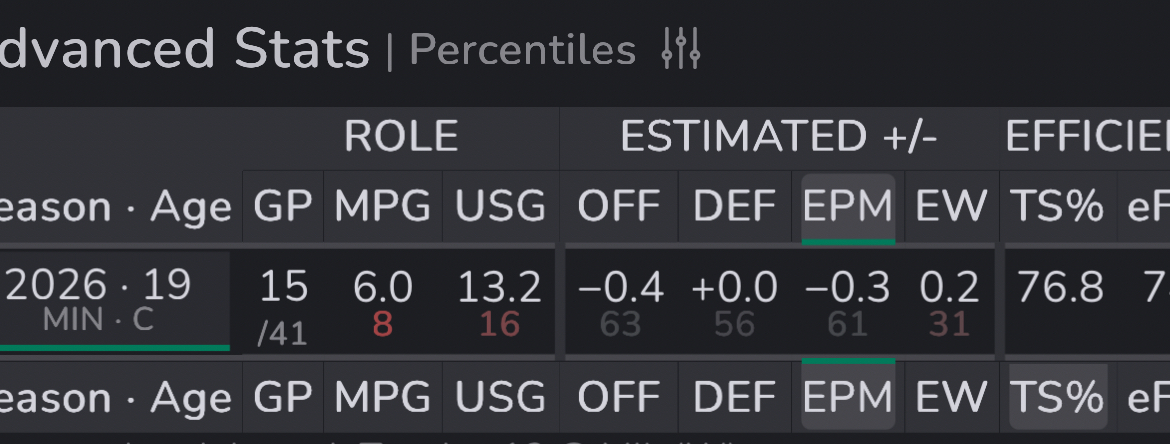
Task: Click the EW column in top header
Action: [x=951, y=207]
